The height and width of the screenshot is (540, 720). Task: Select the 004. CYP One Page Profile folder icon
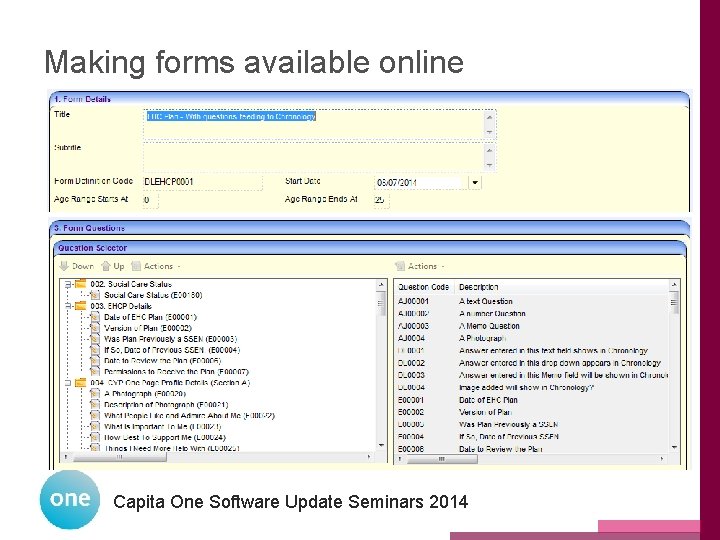80,382
